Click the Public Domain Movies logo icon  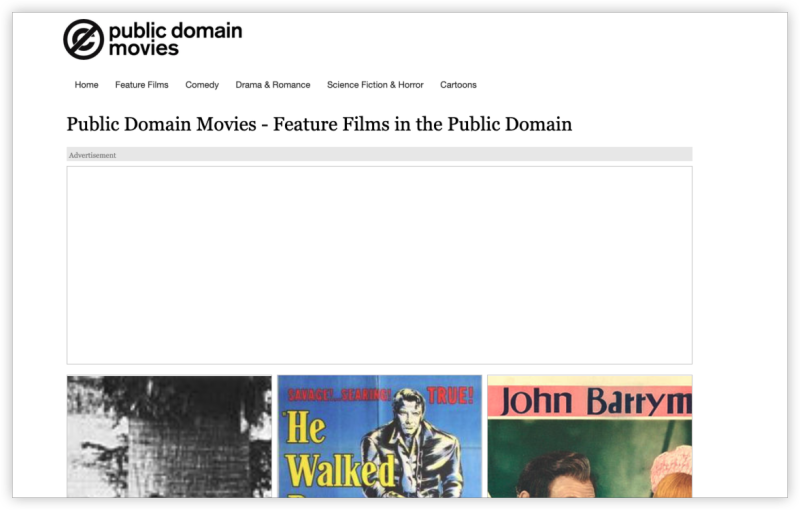pyautogui.click(x=83, y=39)
